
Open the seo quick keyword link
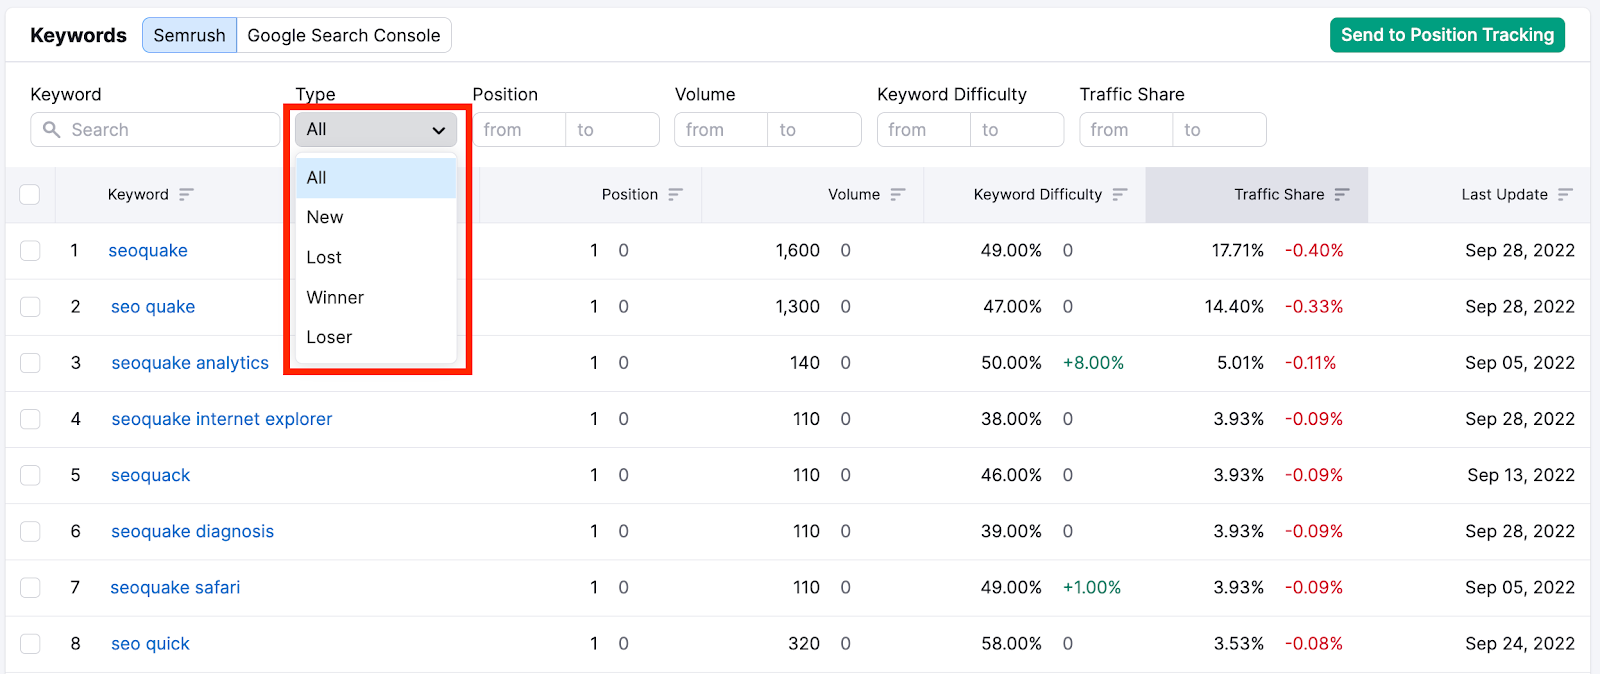point(150,643)
